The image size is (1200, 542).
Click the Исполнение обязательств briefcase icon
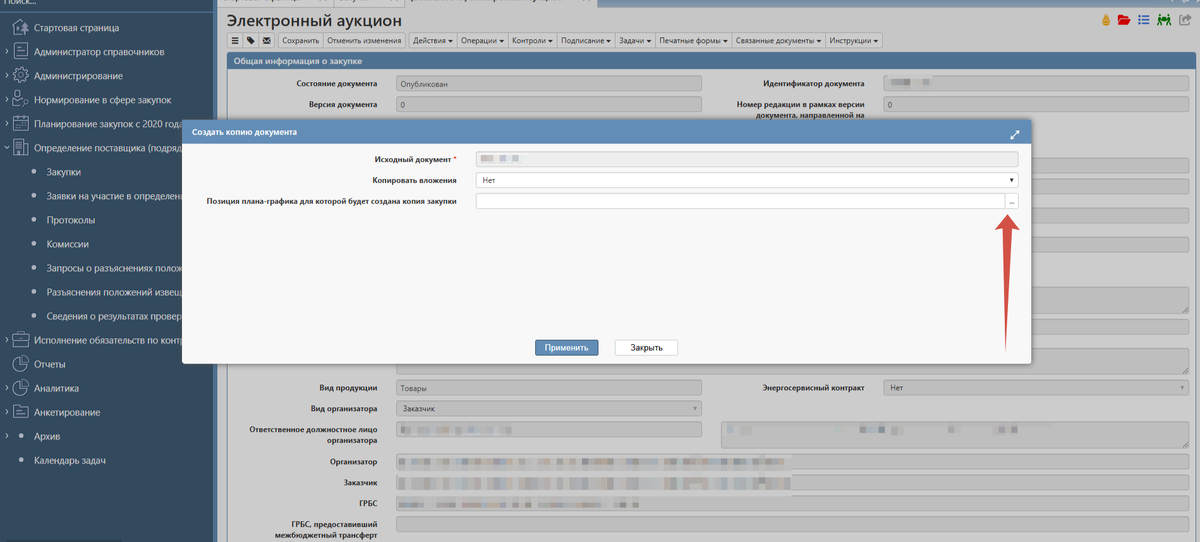pyautogui.click(x=20, y=340)
